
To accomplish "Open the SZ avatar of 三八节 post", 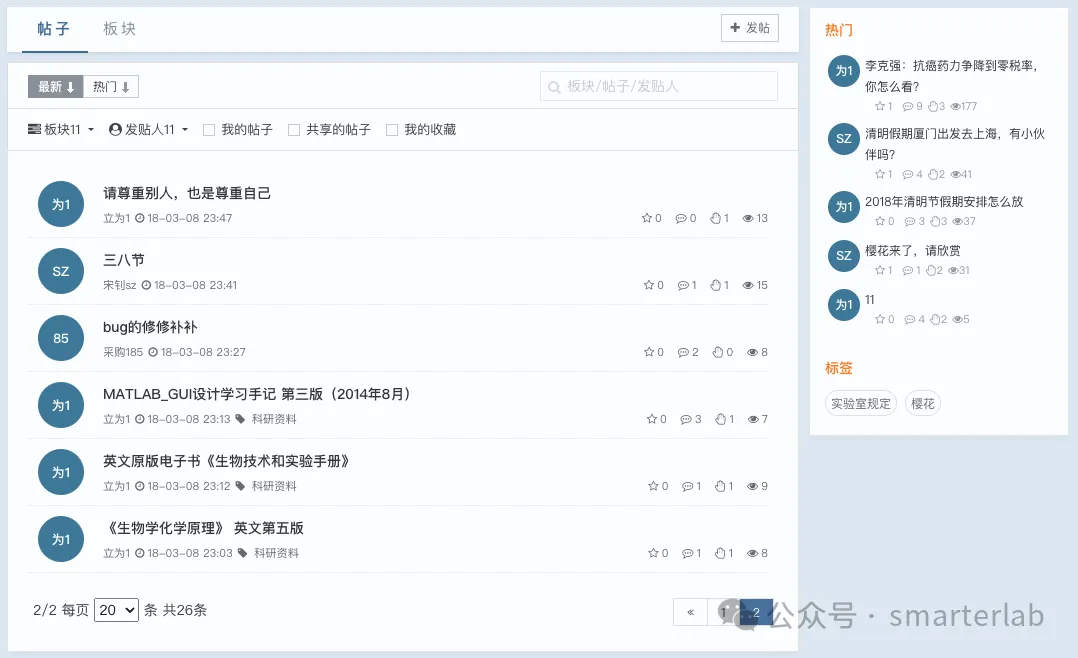I will click(60, 271).
